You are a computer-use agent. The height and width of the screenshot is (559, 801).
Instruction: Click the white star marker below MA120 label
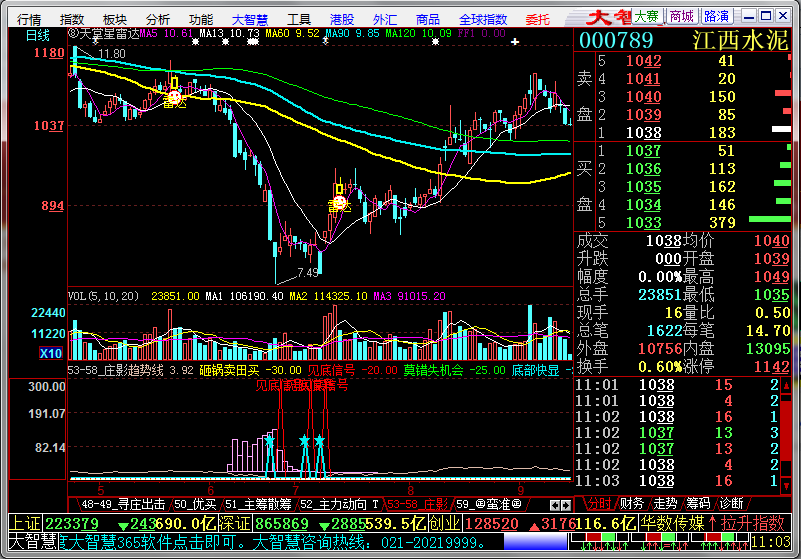435,42
